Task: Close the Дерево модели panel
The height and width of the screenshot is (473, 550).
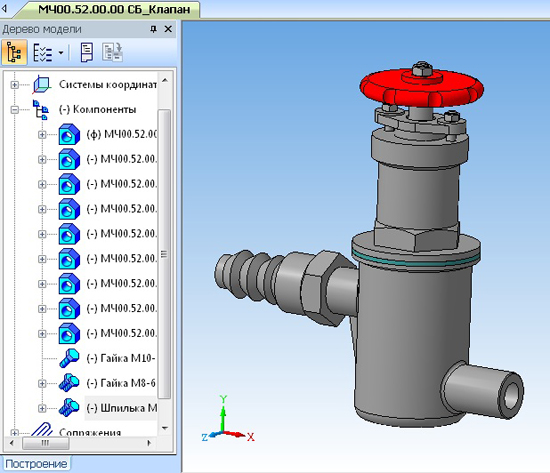Action: click(168, 29)
